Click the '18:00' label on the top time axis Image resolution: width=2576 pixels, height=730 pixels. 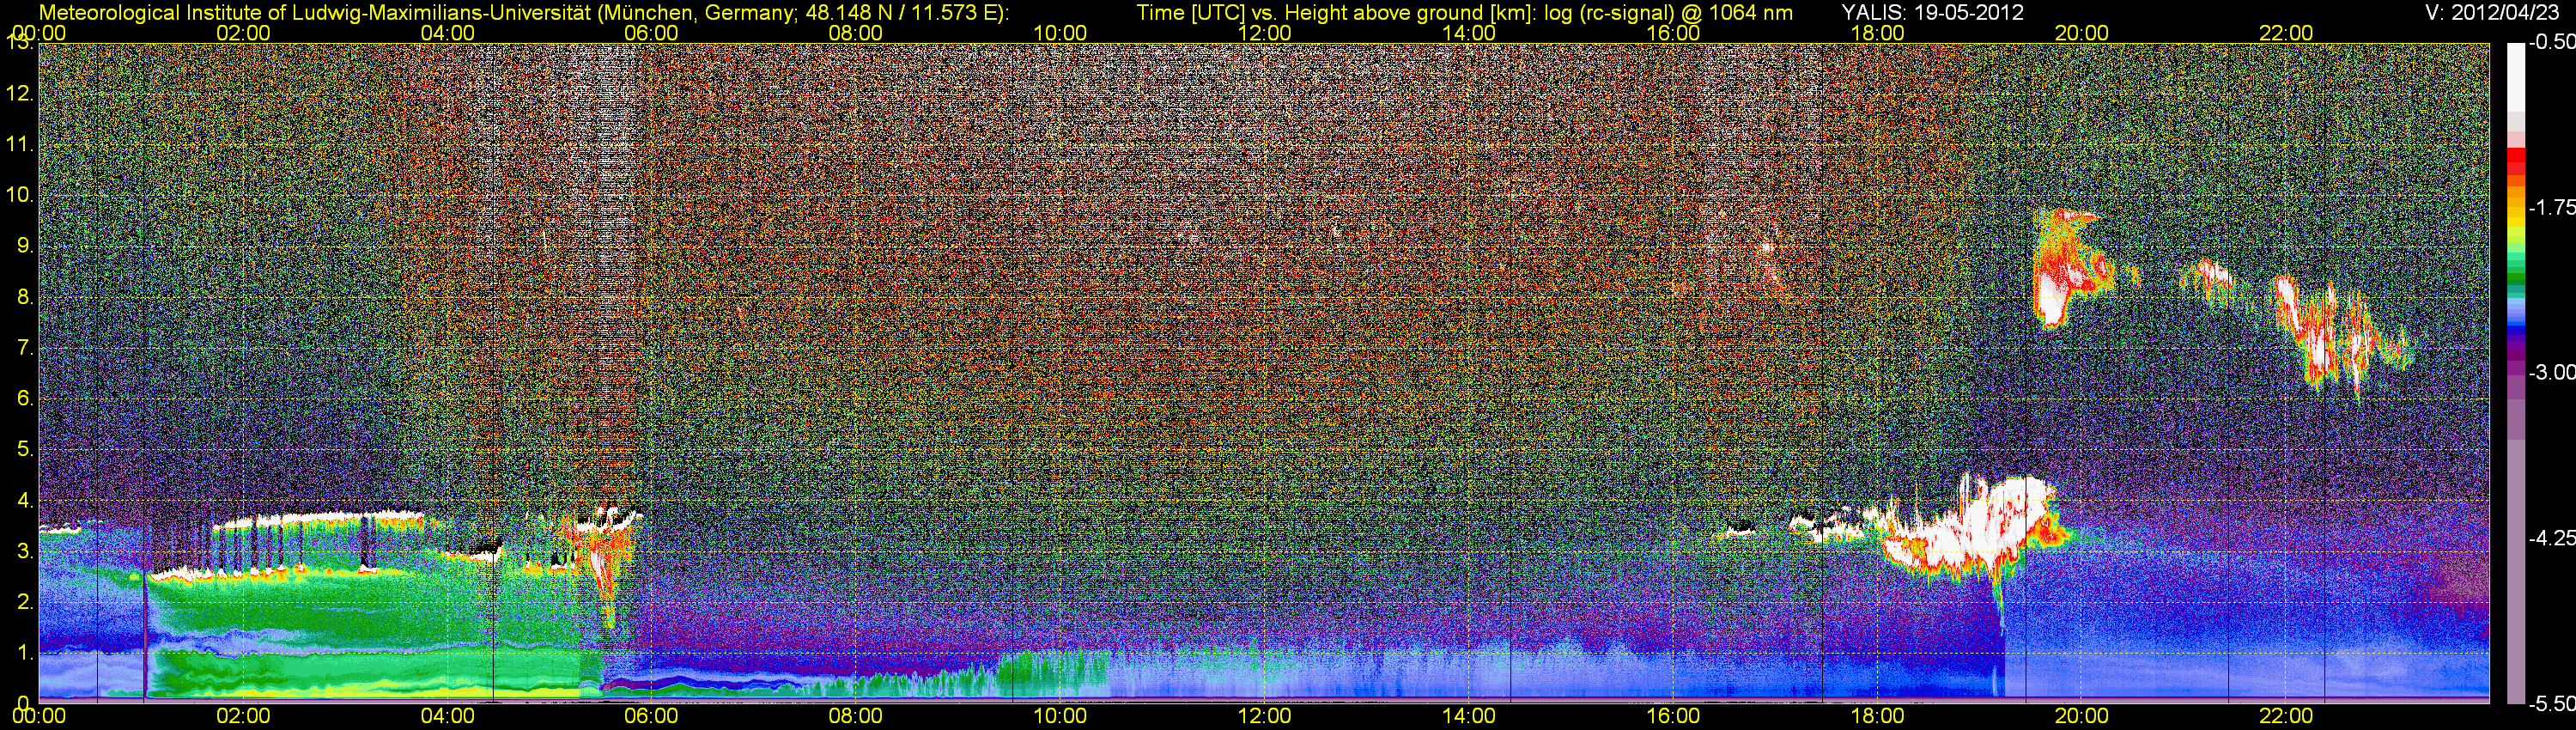tap(1877, 33)
